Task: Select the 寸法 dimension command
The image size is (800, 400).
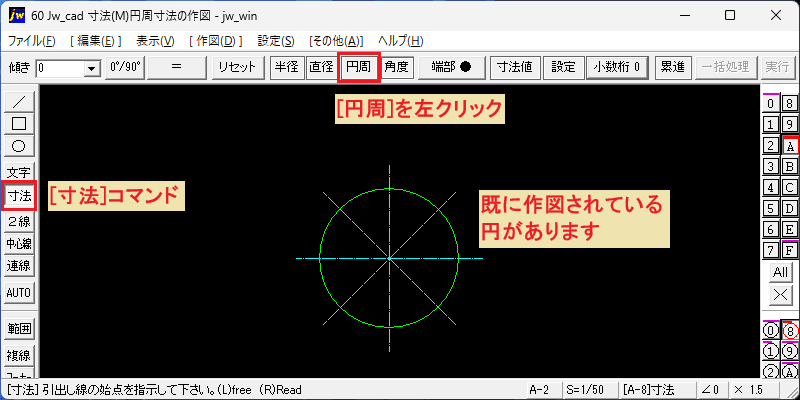Action: point(19,195)
